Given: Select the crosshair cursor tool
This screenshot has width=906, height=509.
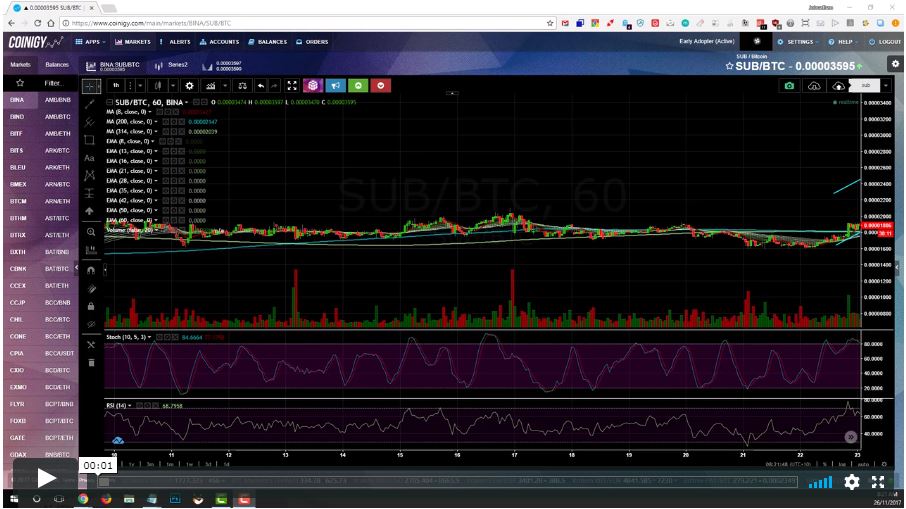Looking at the screenshot, I should 90,87.
